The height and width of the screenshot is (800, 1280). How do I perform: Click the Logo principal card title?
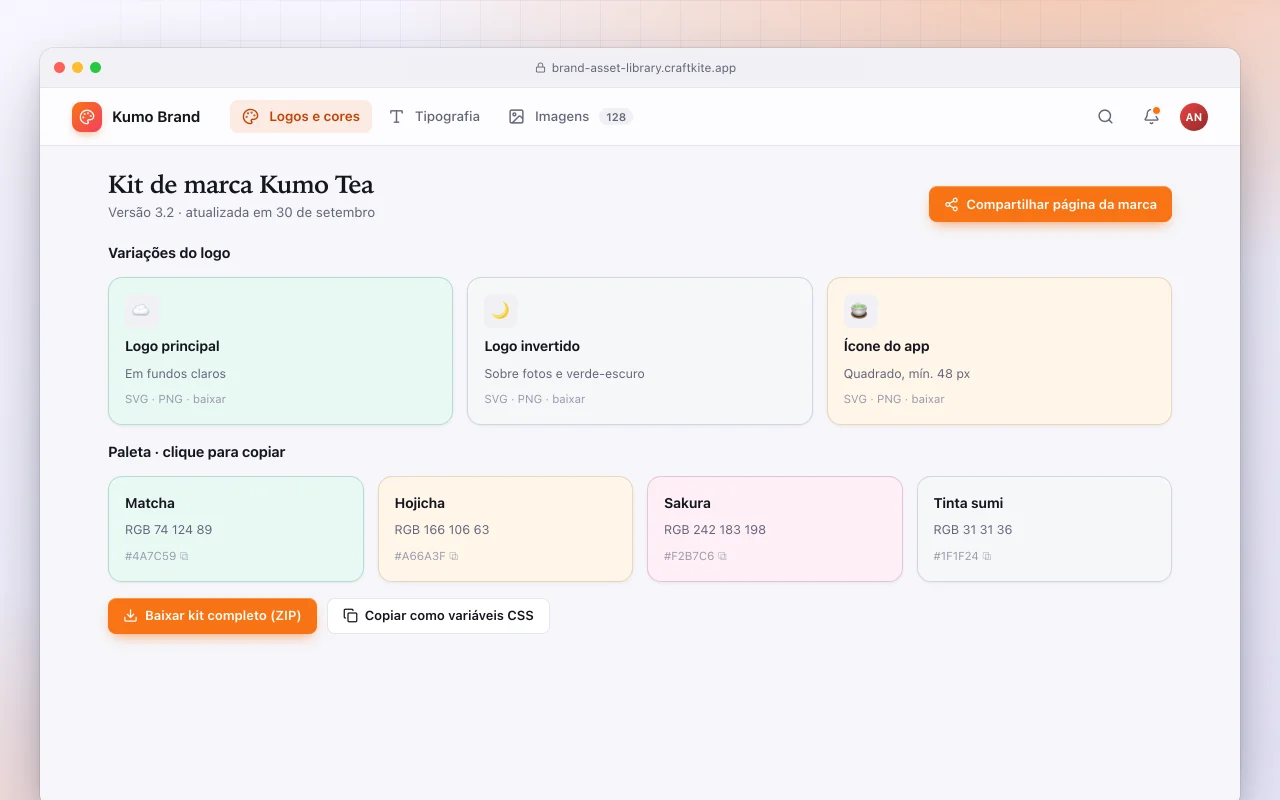[x=172, y=346]
